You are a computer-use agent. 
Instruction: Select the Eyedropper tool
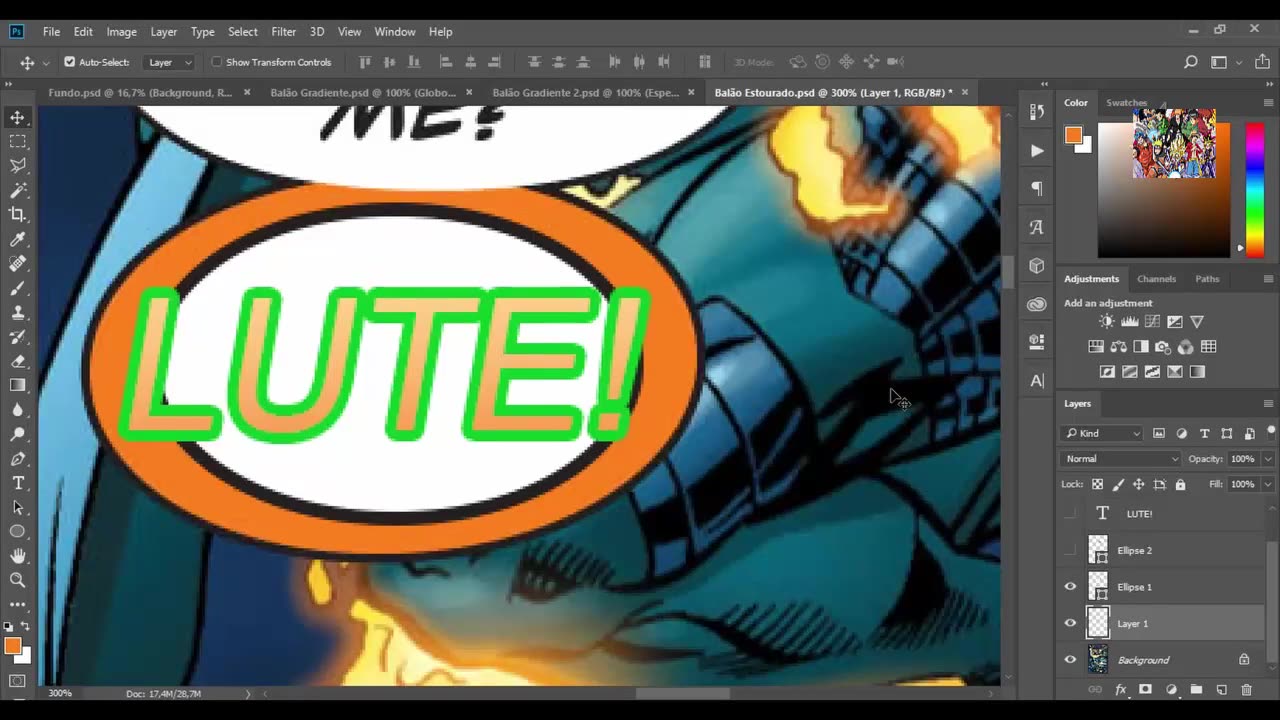[x=18, y=239]
